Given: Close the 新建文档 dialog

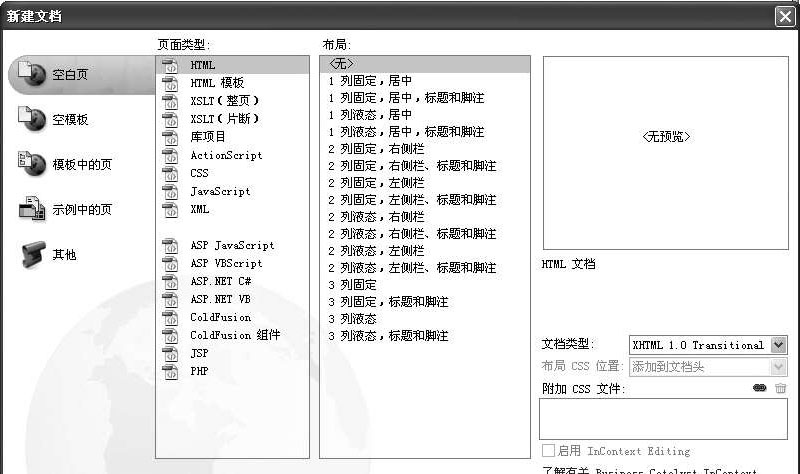Looking at the screenshot, I should 785,16.
